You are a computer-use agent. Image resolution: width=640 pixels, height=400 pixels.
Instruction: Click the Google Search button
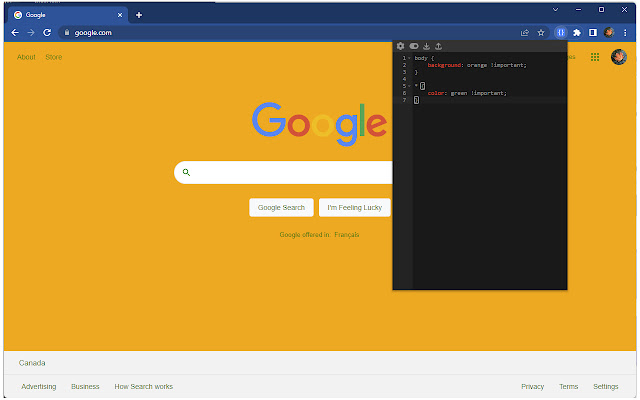pos(281,207)
